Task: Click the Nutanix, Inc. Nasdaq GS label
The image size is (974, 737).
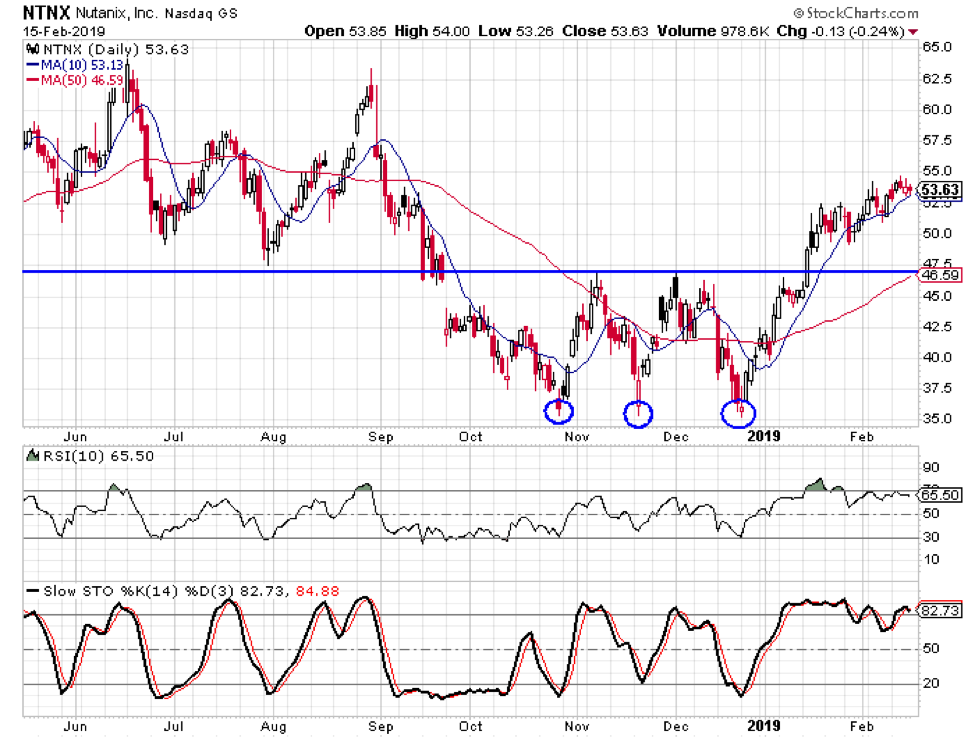Action: [x=157, y=13]
